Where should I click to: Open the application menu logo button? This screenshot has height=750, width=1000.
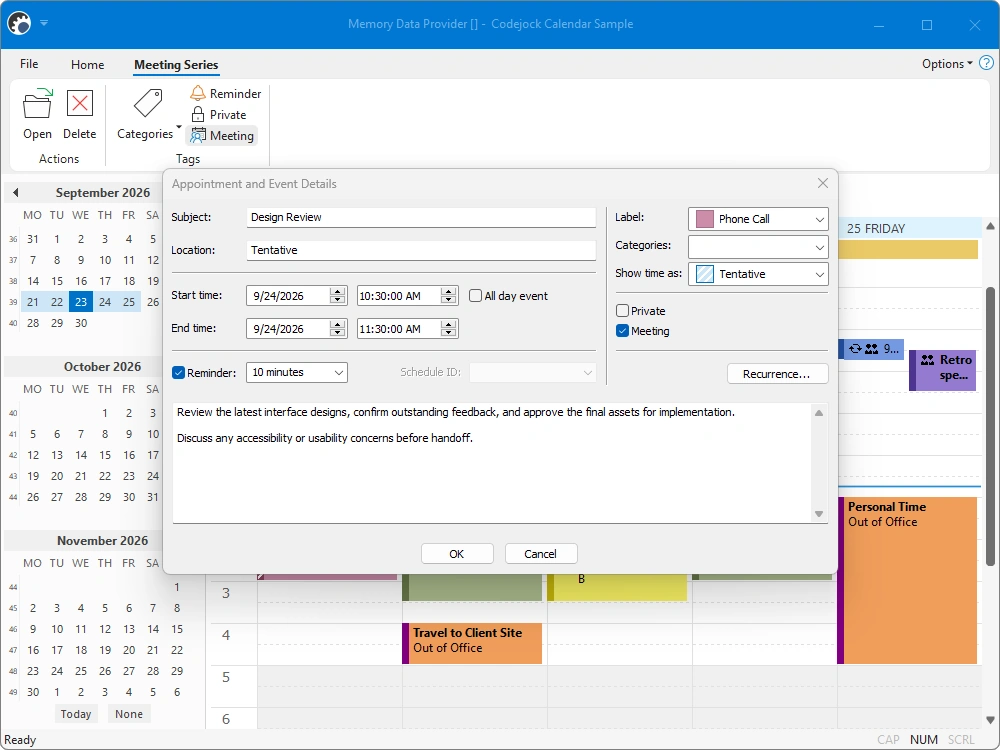coord(19,24)
